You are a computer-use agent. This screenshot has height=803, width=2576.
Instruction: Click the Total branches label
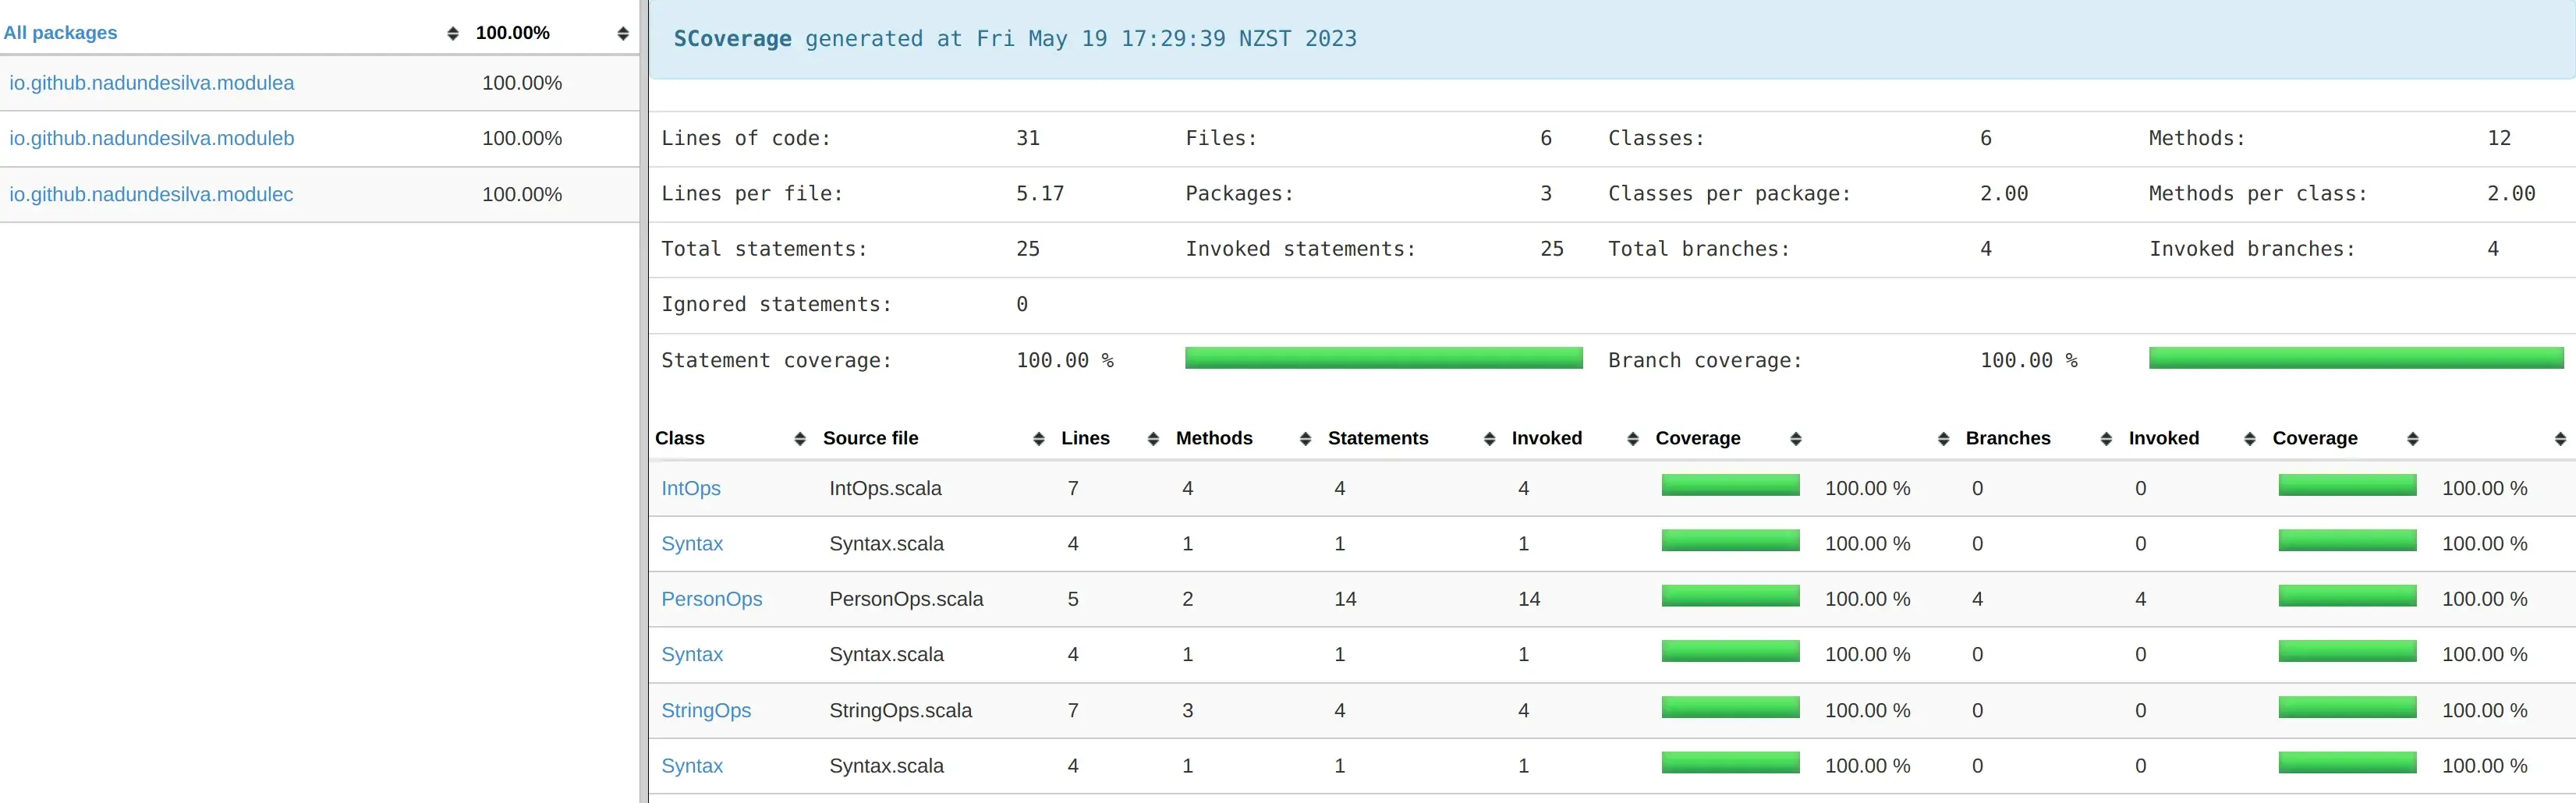coord(1699,249)
